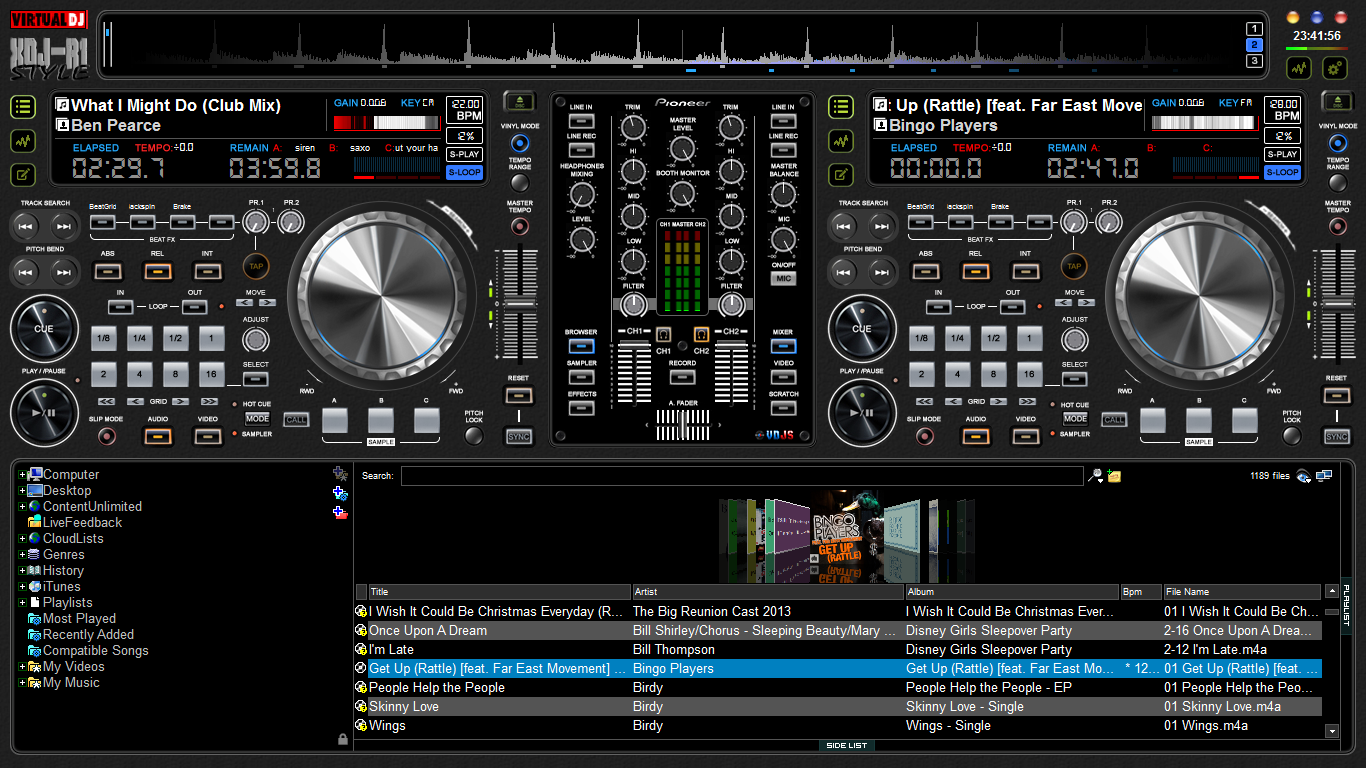Toggle right deck vinyl mode

1337,143
